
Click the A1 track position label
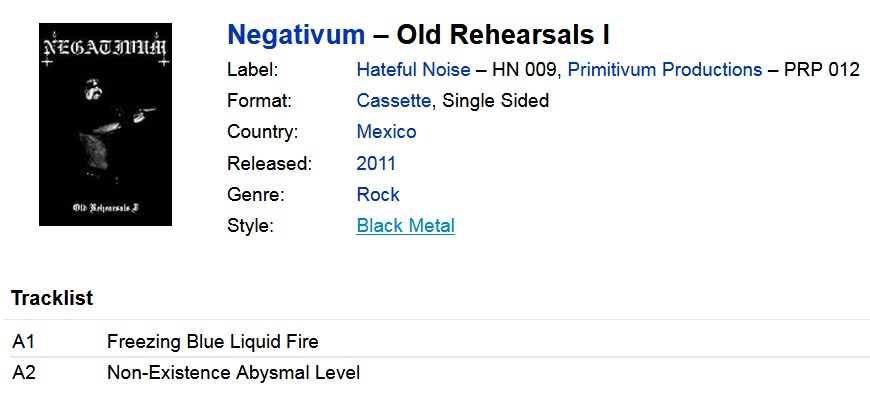coord(23,342)
